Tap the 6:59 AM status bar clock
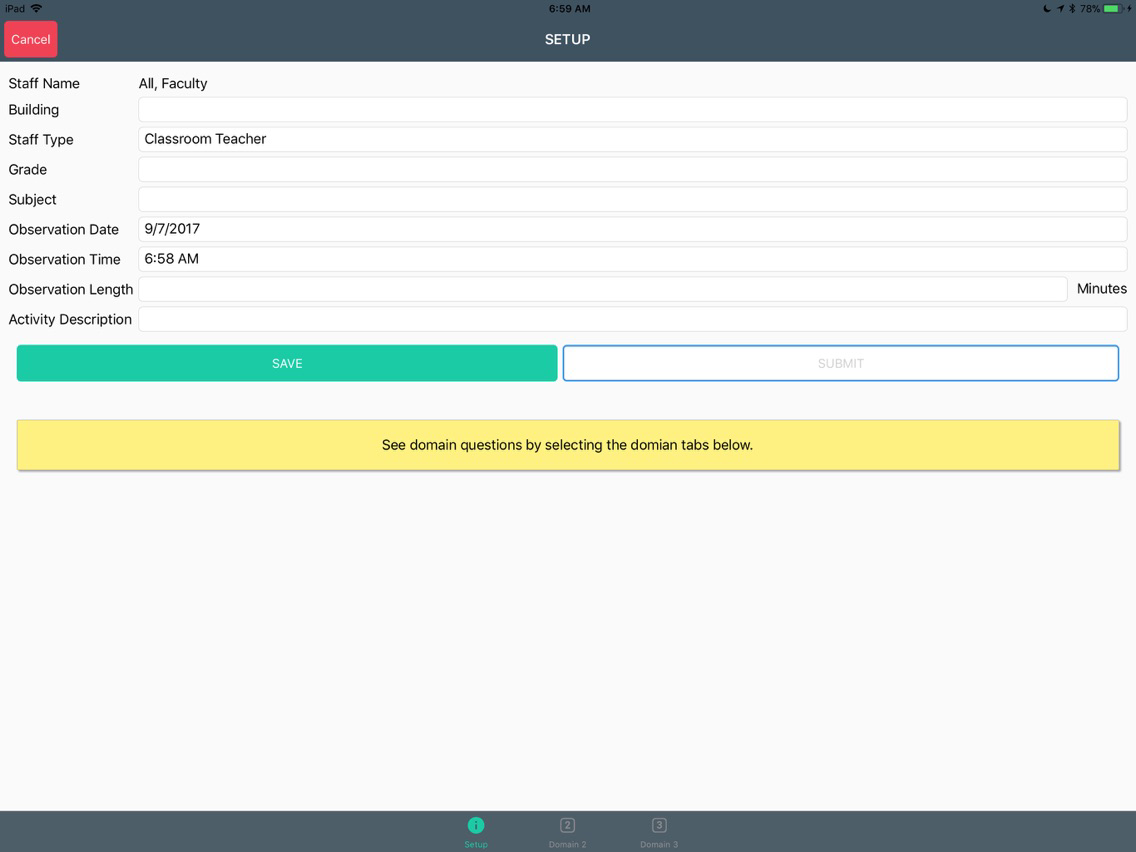The width and height of the screenshot is (1136, 852). tap(569, 9)
